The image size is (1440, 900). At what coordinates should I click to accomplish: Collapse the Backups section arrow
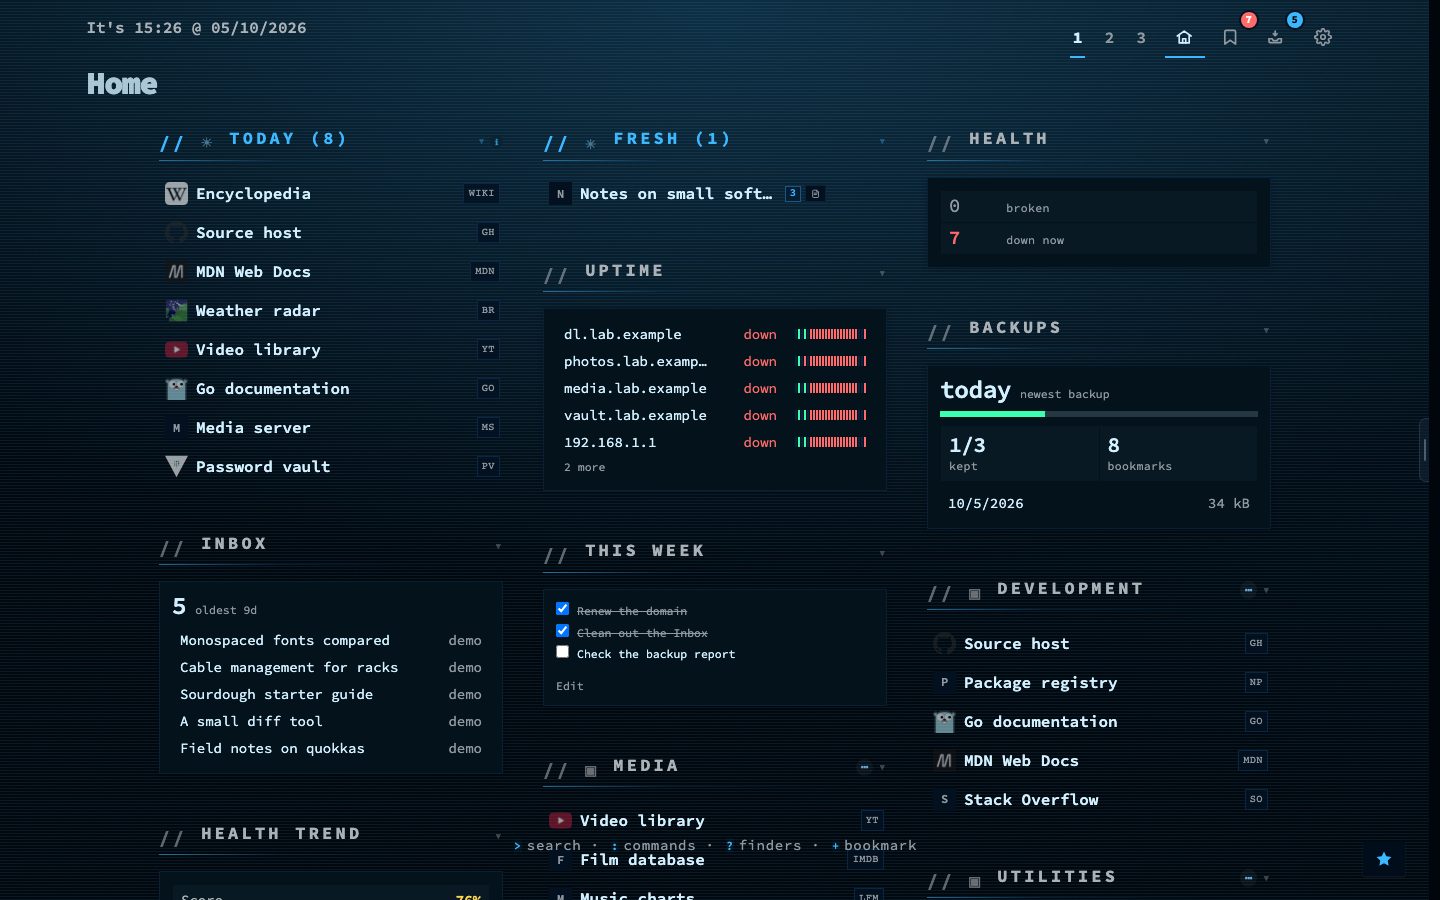tap(1266, 331)
